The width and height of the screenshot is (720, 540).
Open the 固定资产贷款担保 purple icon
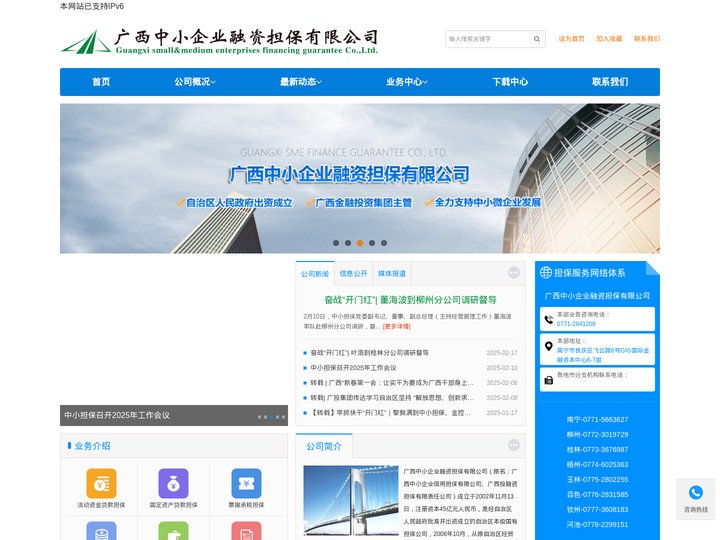[173, 483]
